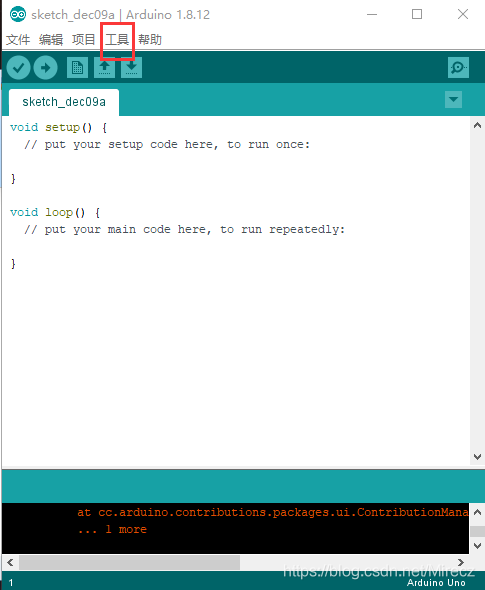
Task: Click the console vertical scrollbar thumb
Action: pyautogui.click(x=477, y=531)
